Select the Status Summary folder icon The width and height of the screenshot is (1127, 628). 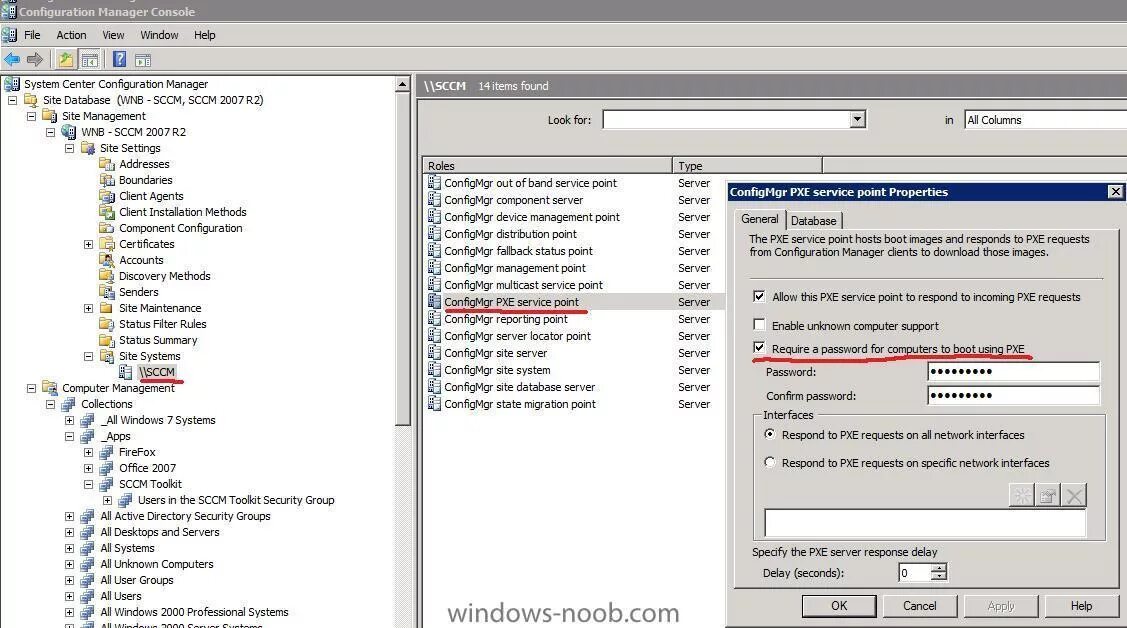pyautogui.click(x=107, y=340)
